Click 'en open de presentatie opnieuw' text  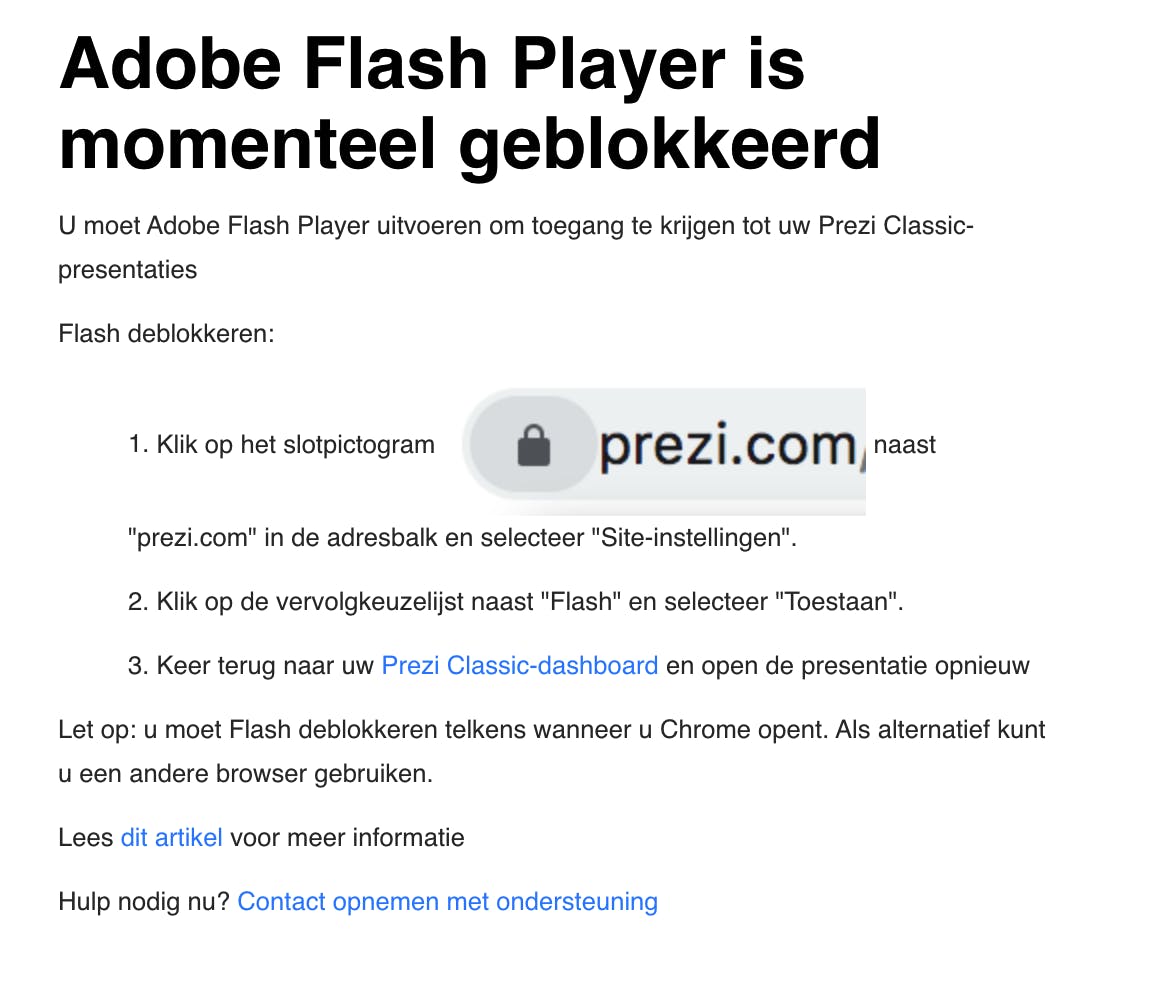click(848, 665)
